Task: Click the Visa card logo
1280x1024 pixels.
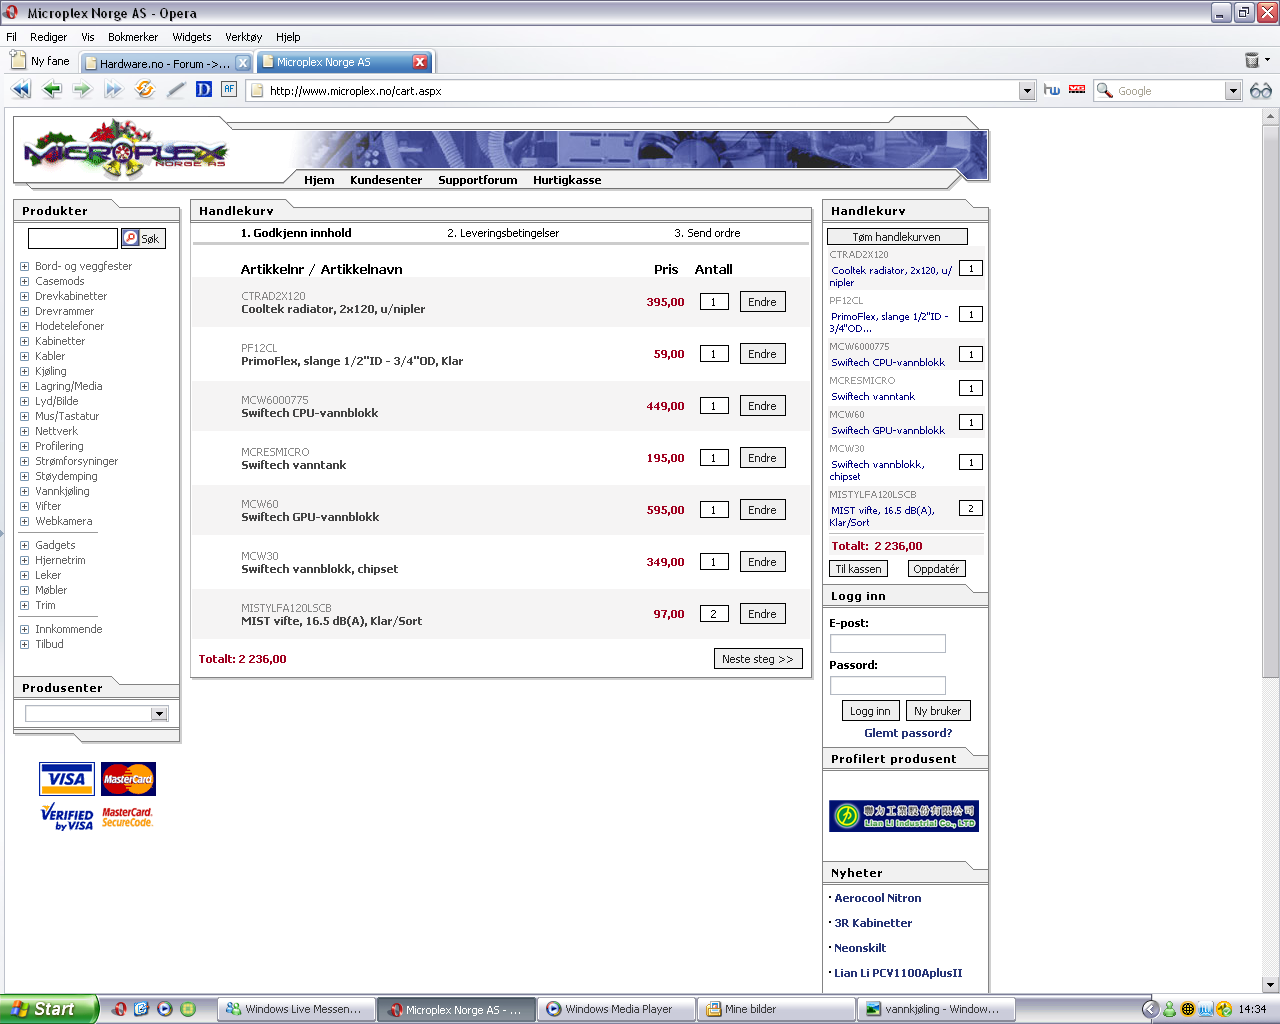Action: 67,779
